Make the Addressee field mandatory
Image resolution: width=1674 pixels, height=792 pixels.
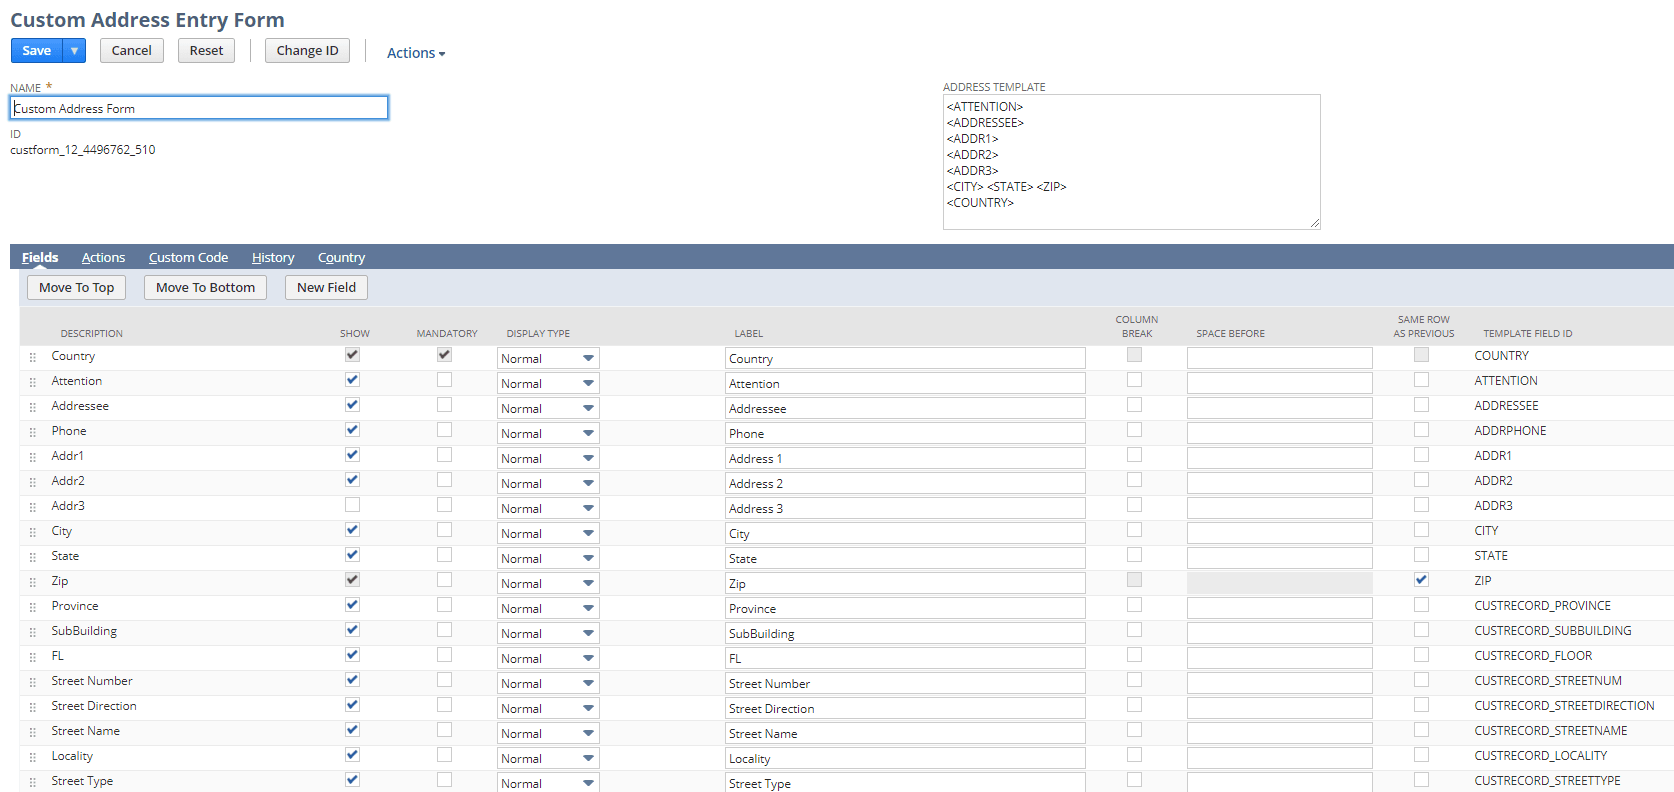pos(444,405)
